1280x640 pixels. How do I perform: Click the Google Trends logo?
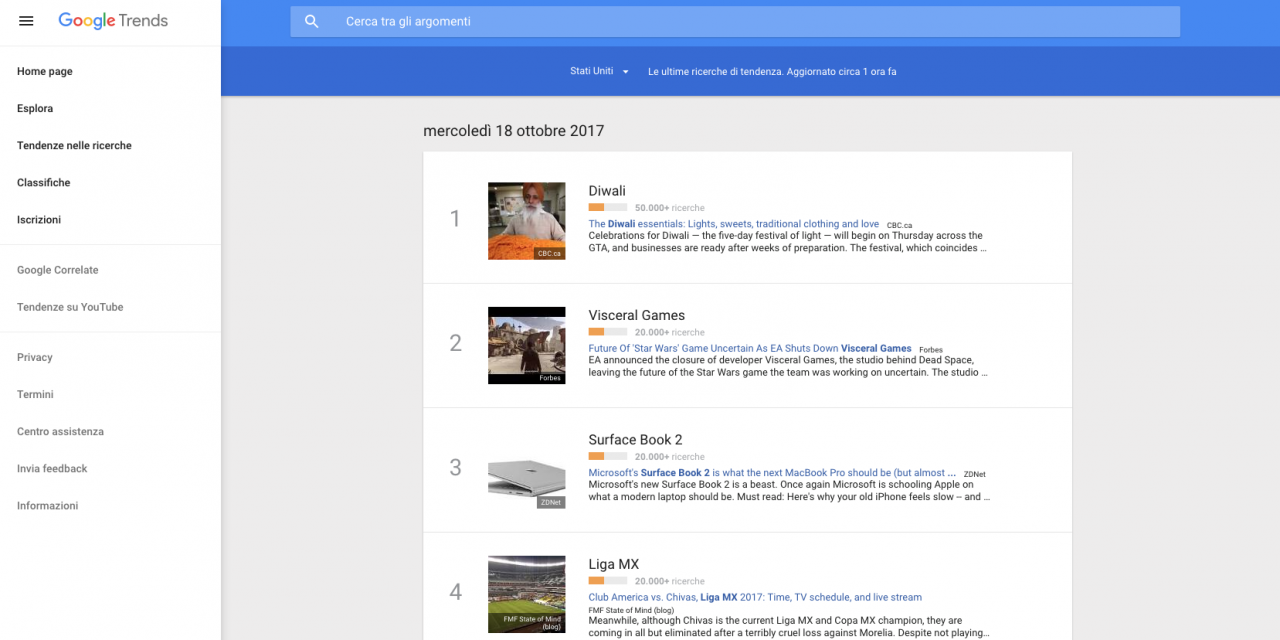pos(113,21)
